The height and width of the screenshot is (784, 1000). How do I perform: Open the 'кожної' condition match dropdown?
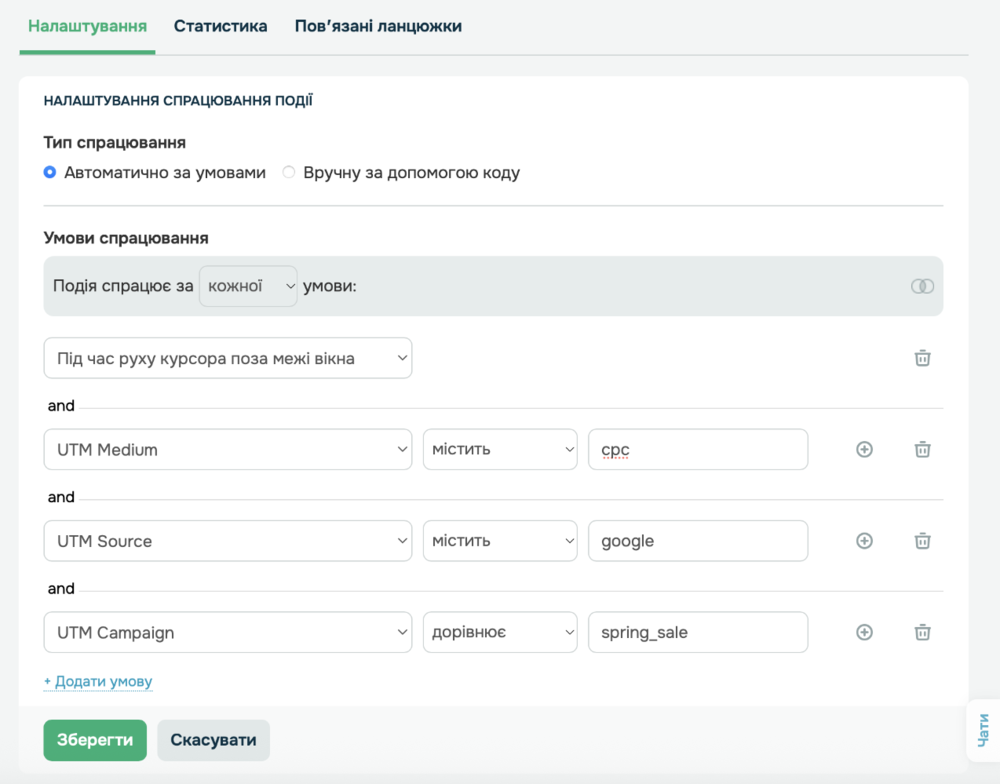(x=248, y=286)
